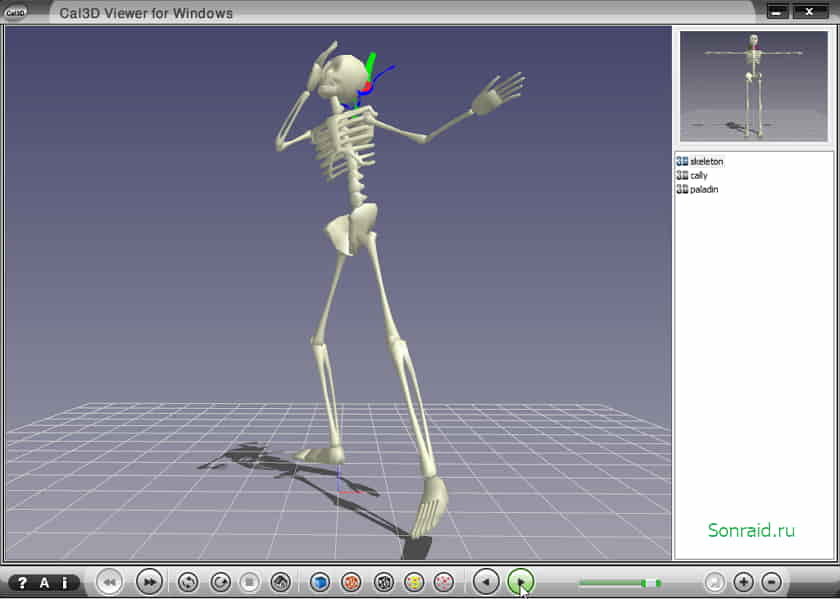
Task: Click the black wireframe cube icon
Action: (x=384, y=582)
